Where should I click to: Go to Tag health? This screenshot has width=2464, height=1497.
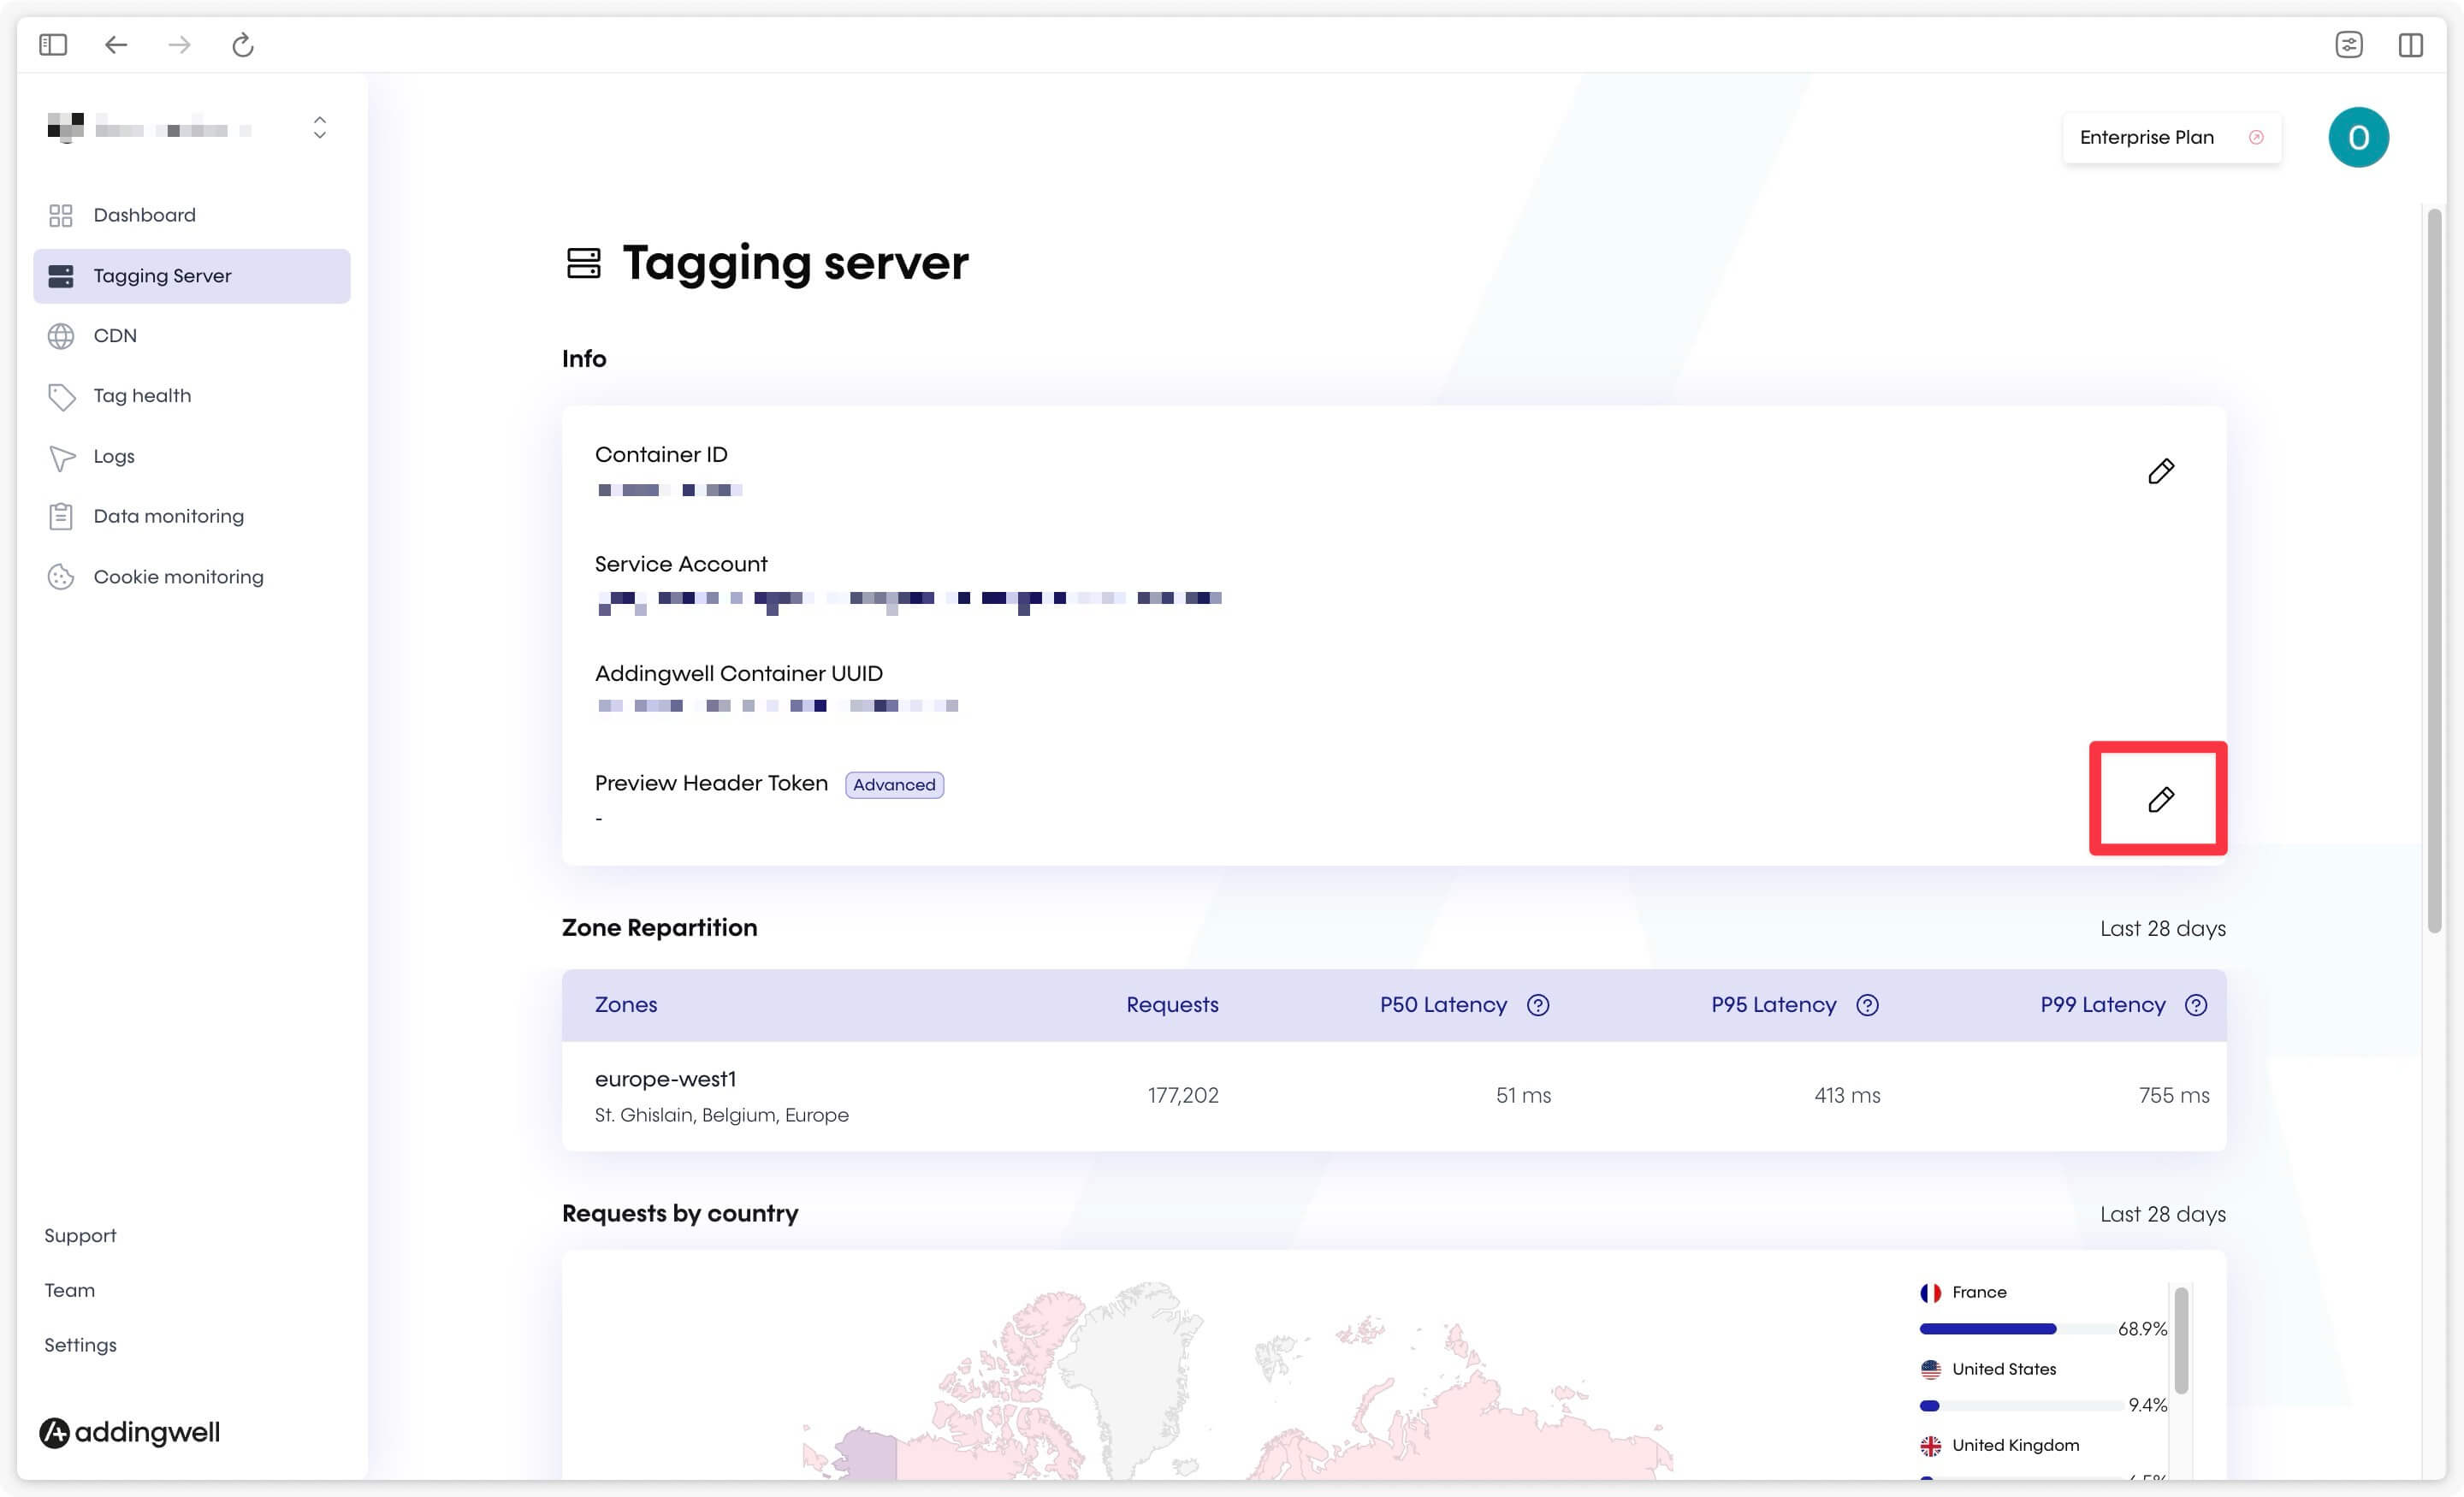[192, 396]
